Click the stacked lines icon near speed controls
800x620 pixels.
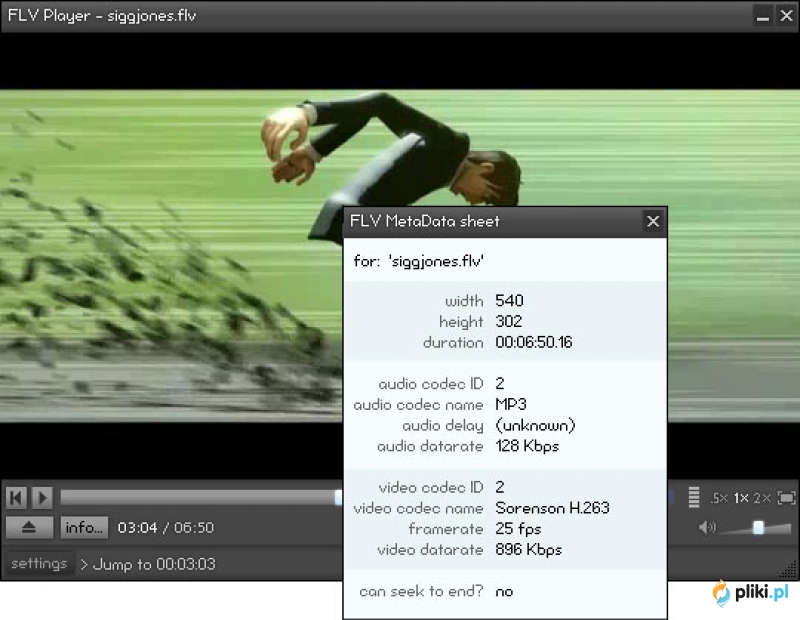(693, 498)
